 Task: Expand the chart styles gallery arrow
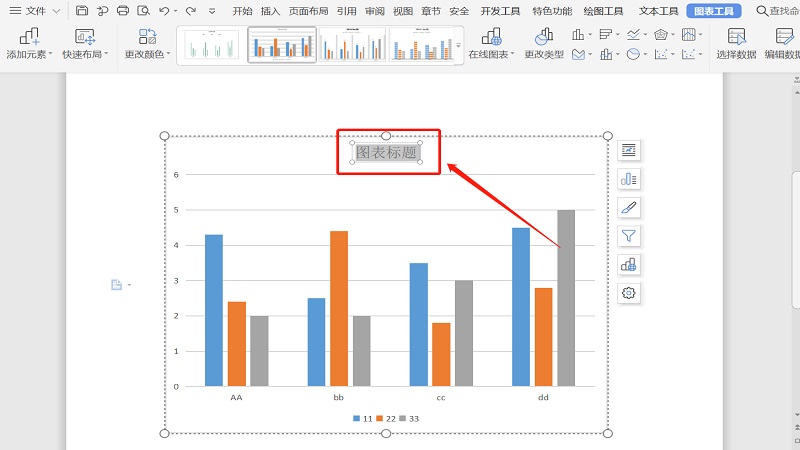[459, 45]
